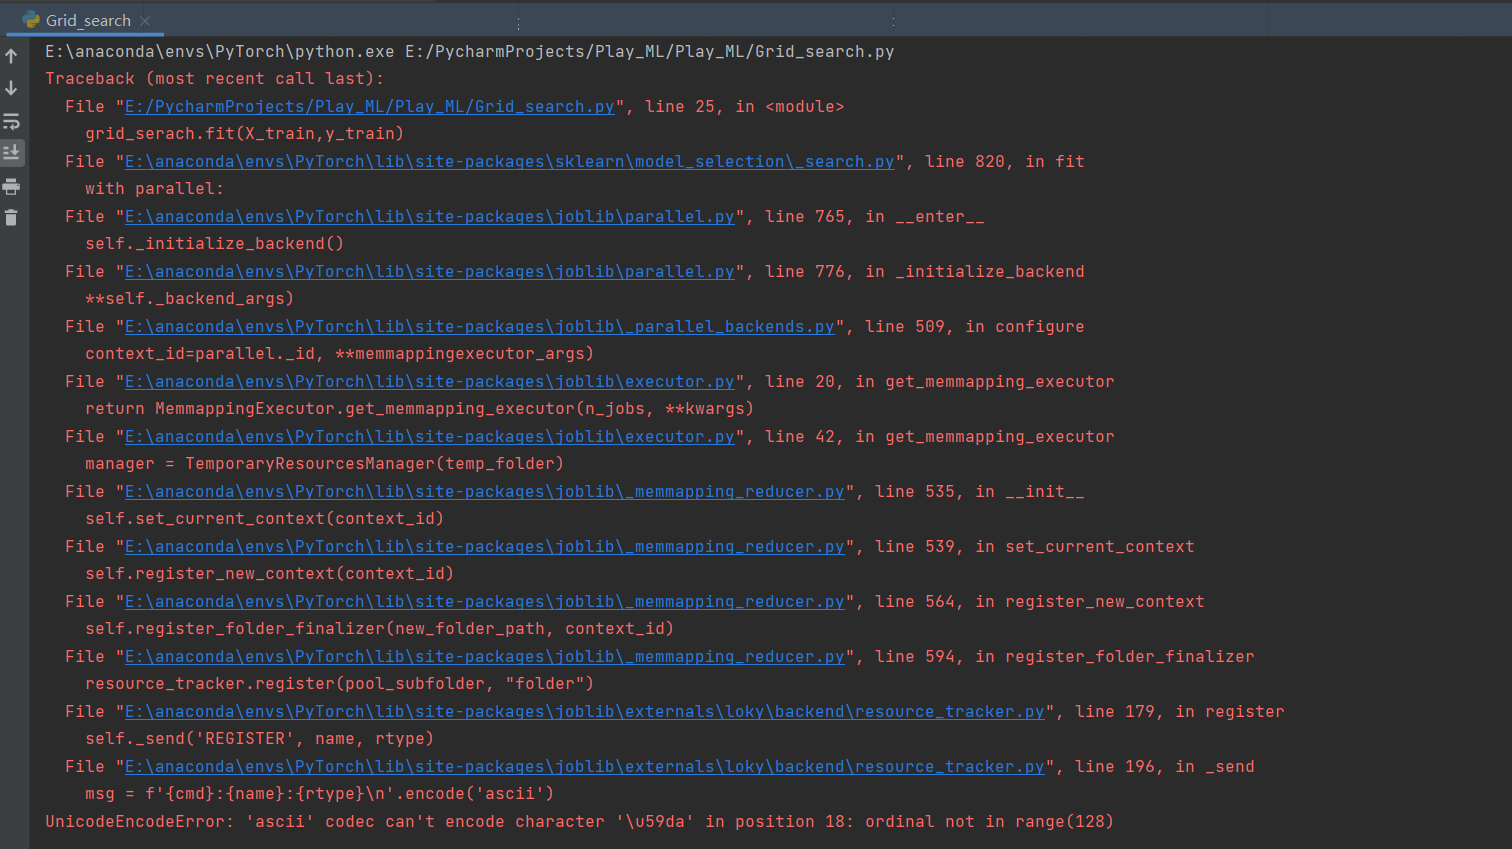The image size is (1512, 849).
Task: Open the _parallel_backends.py link at line 509
Action: pyautogui.click(x=479, y=327)
